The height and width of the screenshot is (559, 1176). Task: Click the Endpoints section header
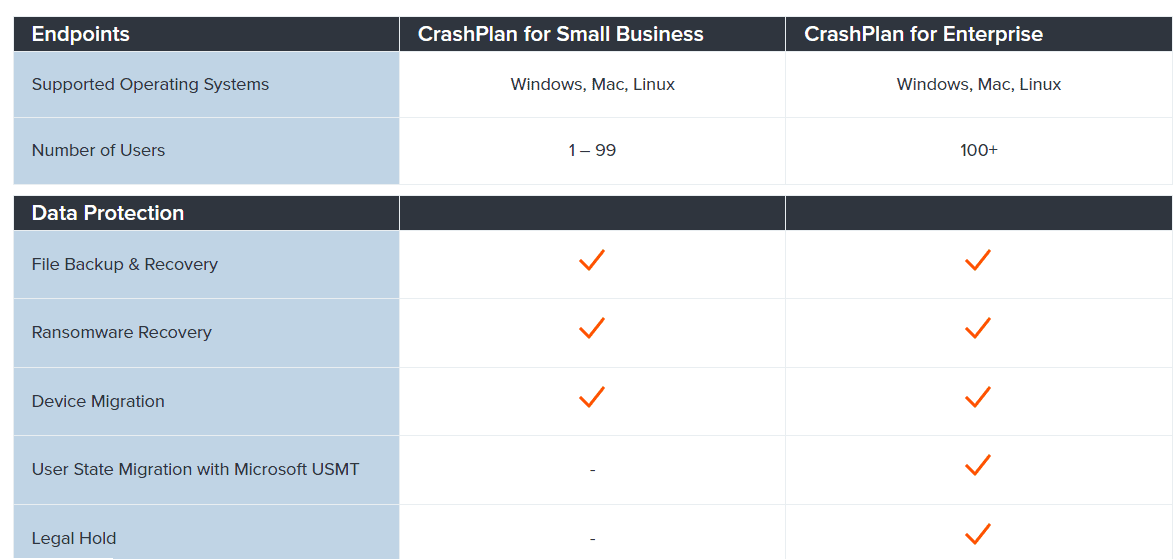click(81, 34)
